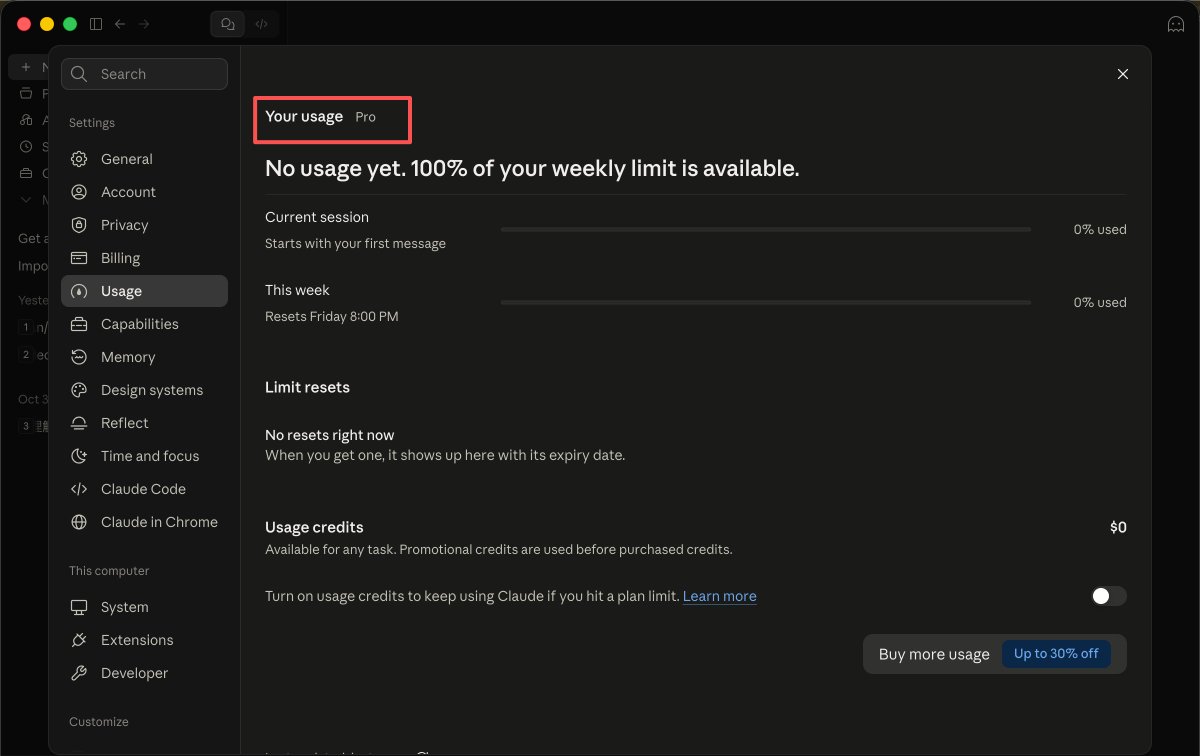1200x756 pixels.
Task: Click the "Limit resets" heading
Action: [x=308, y=387]
